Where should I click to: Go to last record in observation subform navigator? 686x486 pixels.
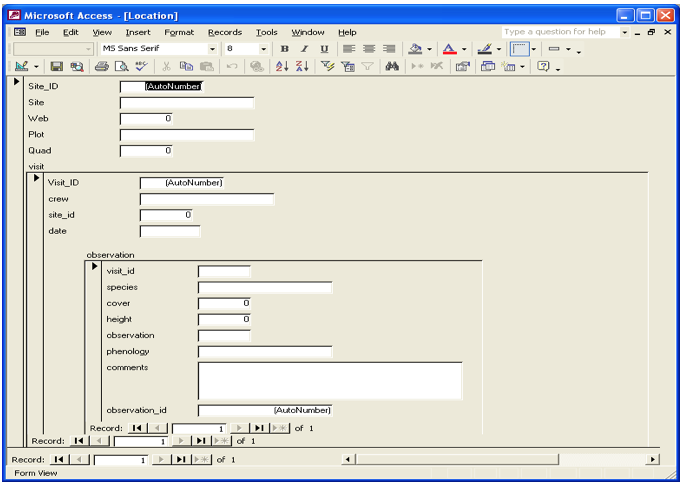pos(259,428)
